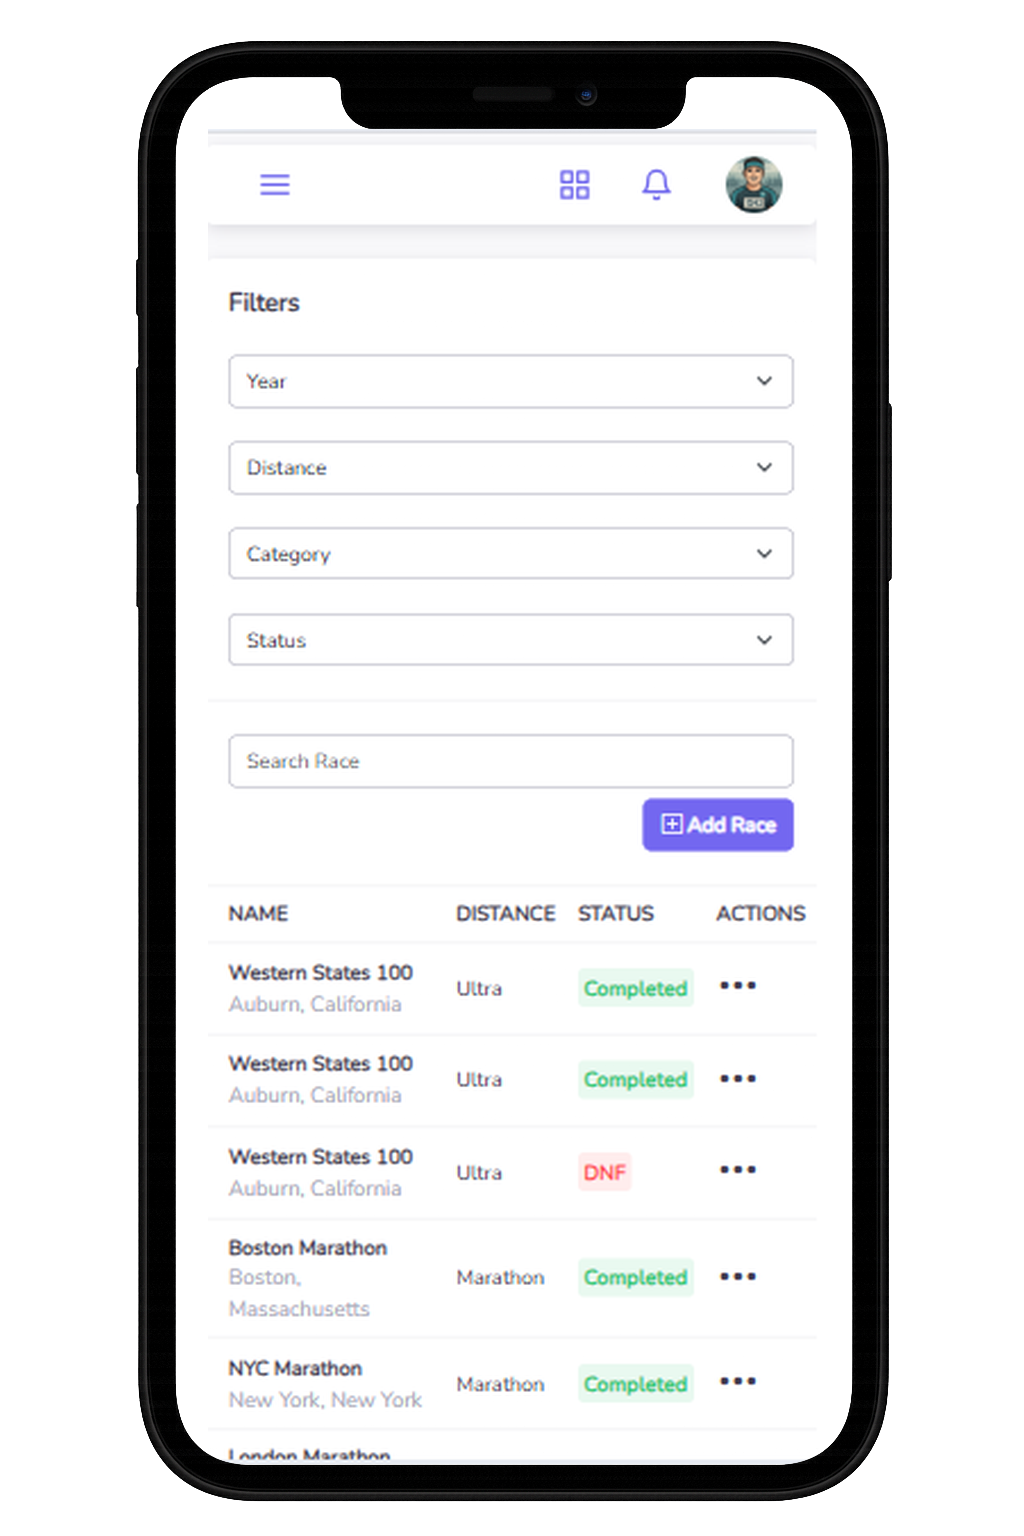Click the Add Race button
The width and height of the screenshot is (1024, 1536).
(717, 824)
